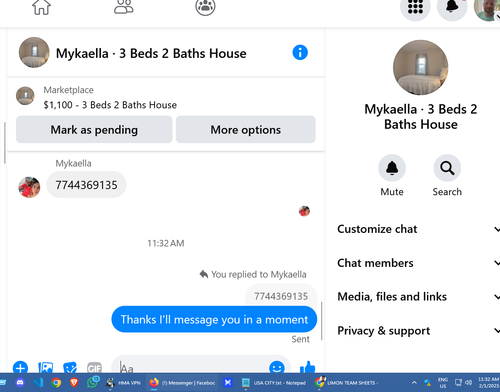Show hidden system tray icons chevron
500x392 pixels.
tap(414, 383)
